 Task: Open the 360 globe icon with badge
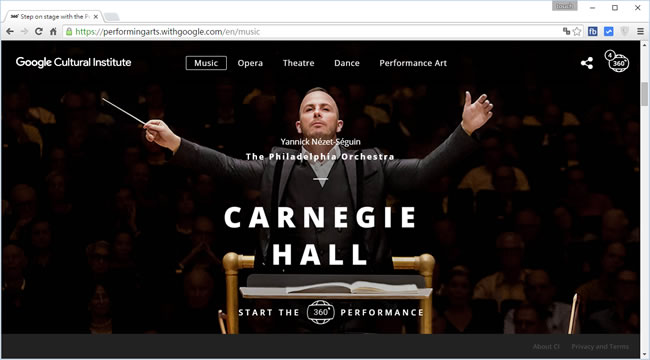tap(618, 61)
